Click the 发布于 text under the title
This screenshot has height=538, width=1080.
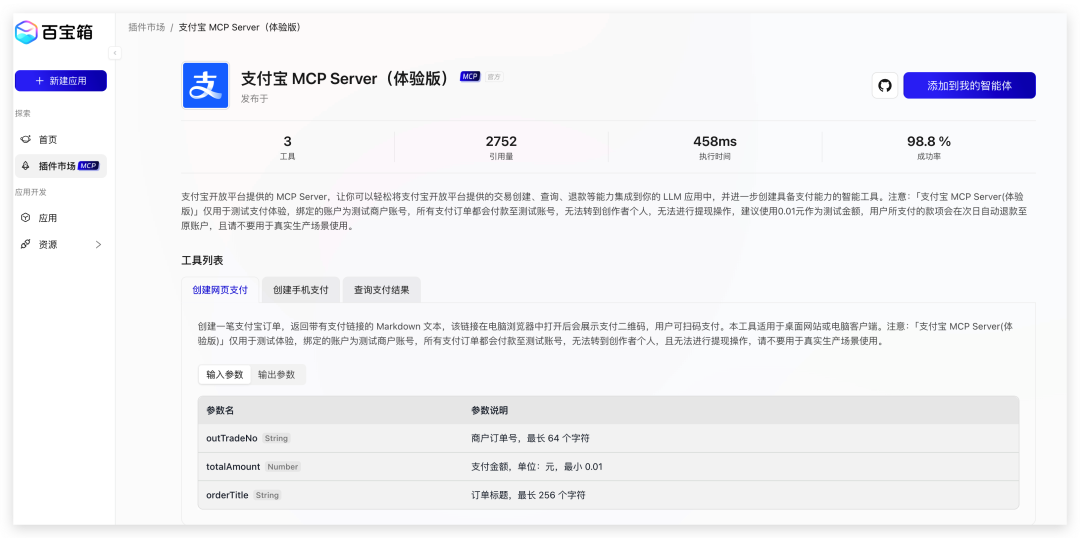point(254,99)
